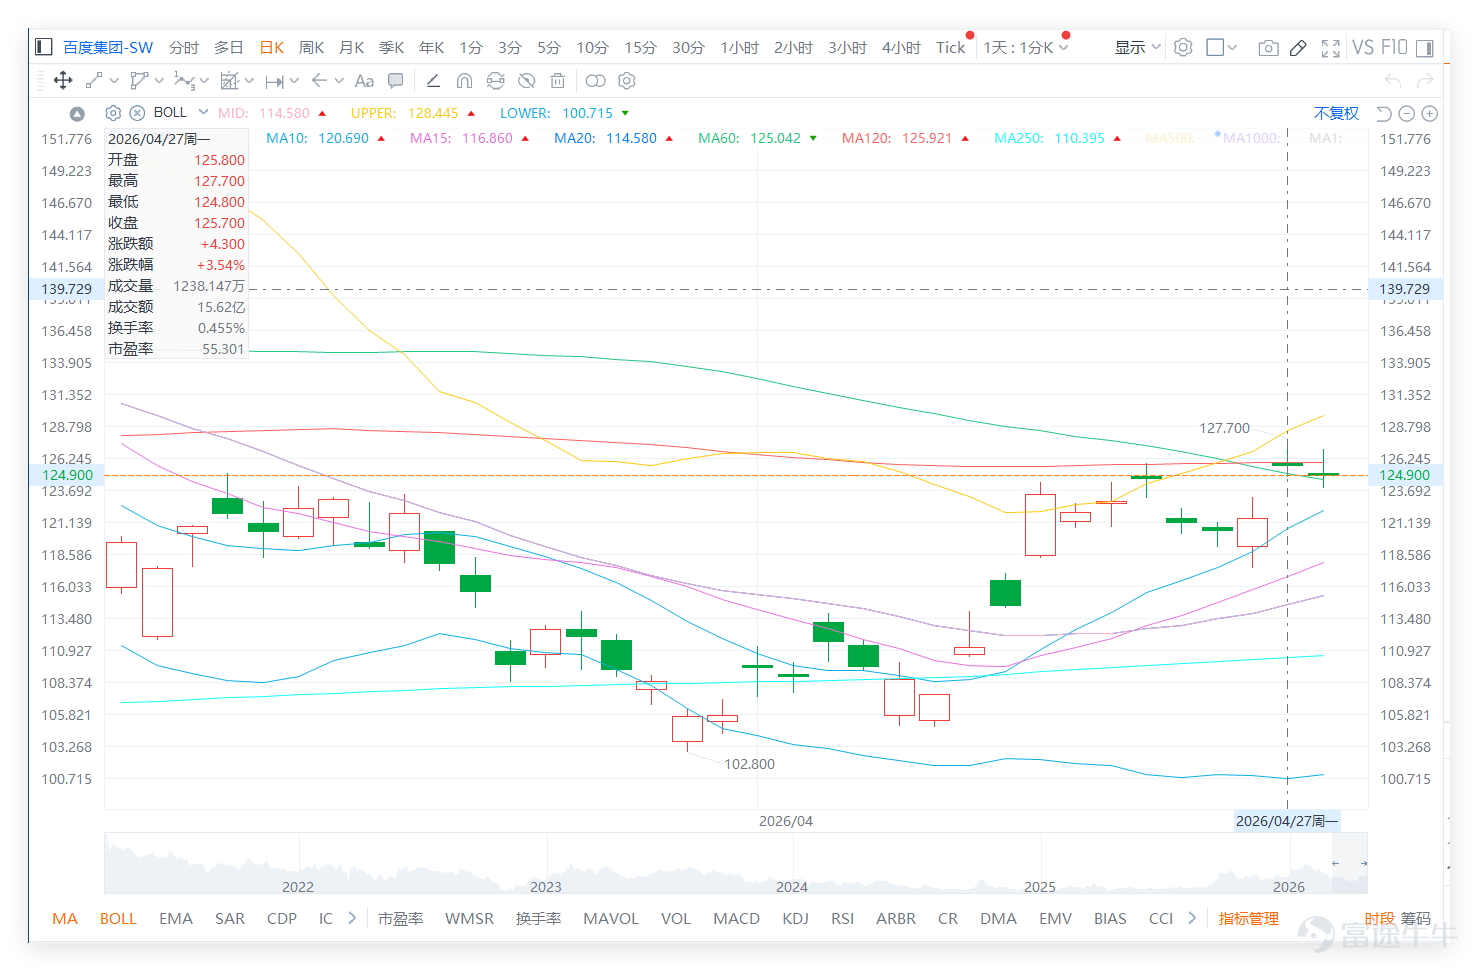1478x971 pixels.
Task: Toggle the MACD sub-indicator
Action: pyautogui.click(x=736, y=918)
